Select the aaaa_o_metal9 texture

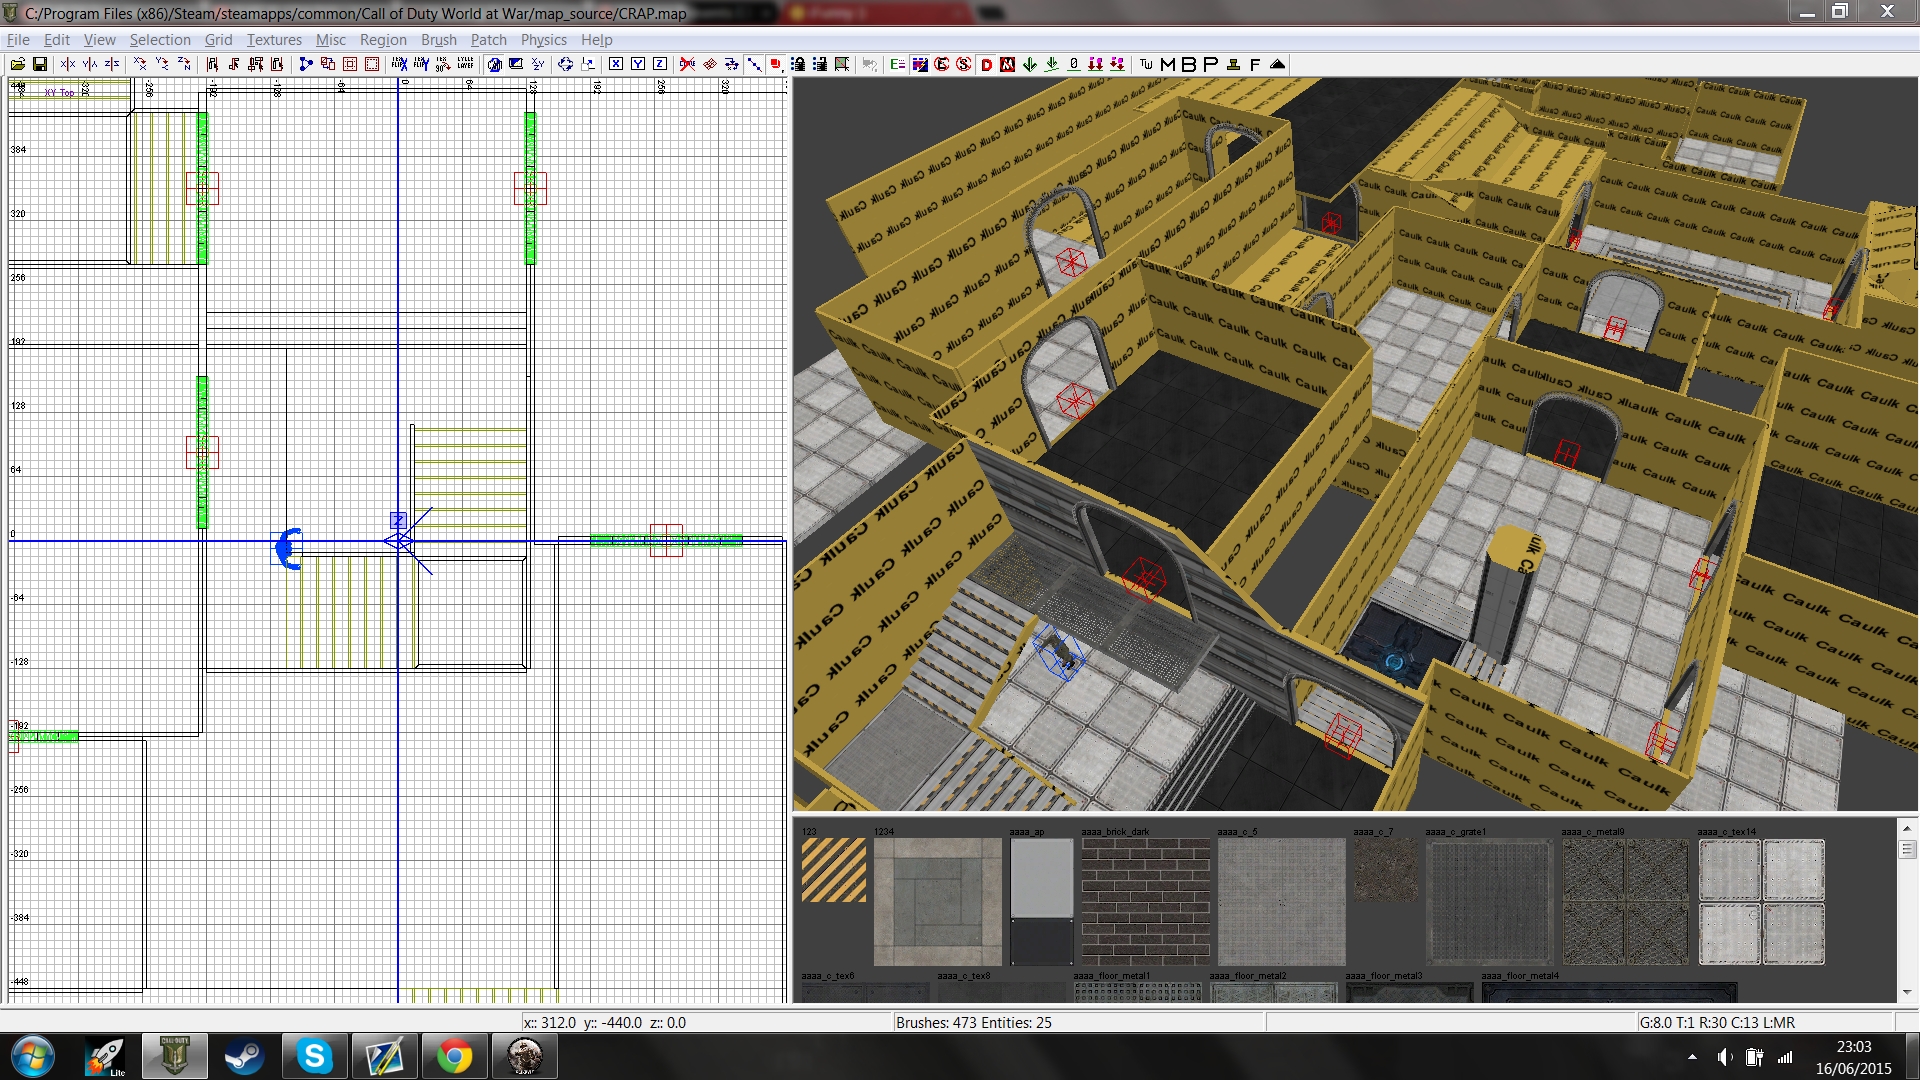[x=1625, y=901]
